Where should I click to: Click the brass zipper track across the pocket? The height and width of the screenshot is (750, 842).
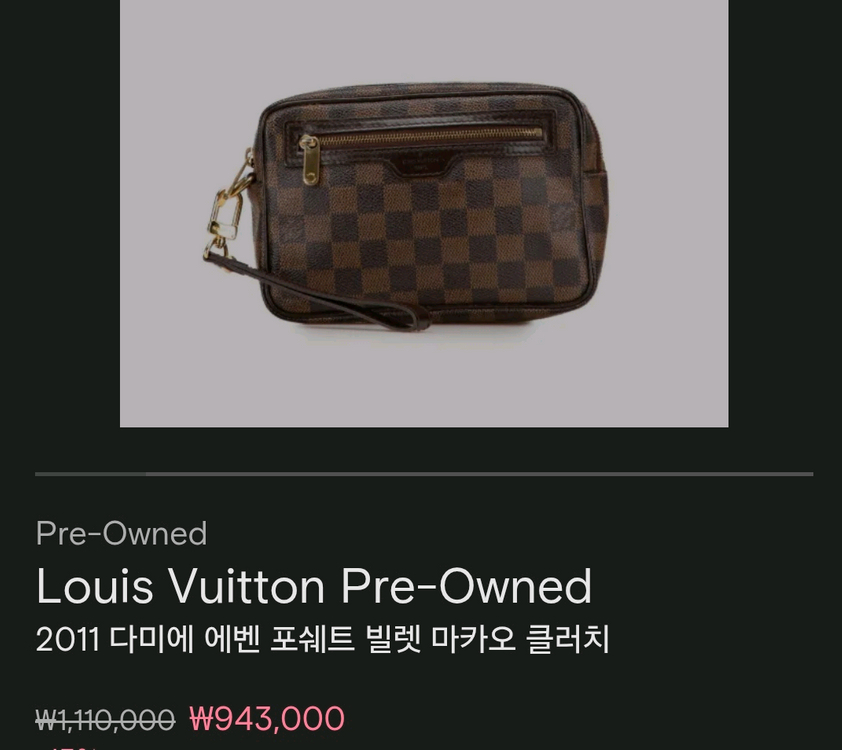pos(430,135)
